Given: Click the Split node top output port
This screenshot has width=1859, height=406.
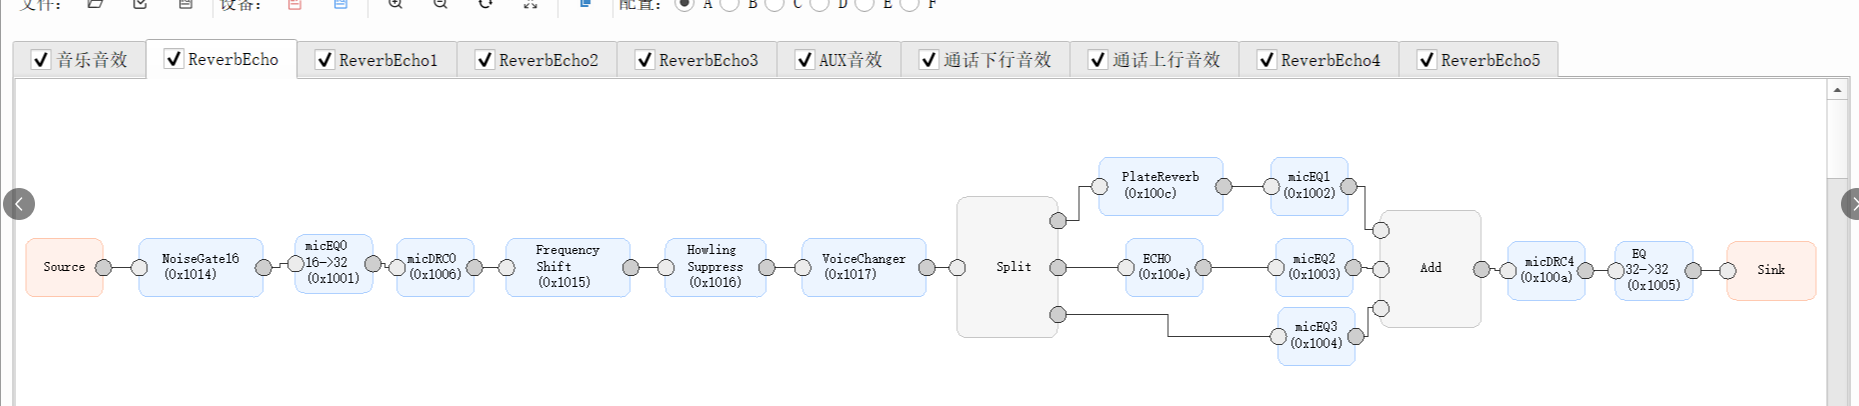Looking at the screenshot, I should point(1058,220).
